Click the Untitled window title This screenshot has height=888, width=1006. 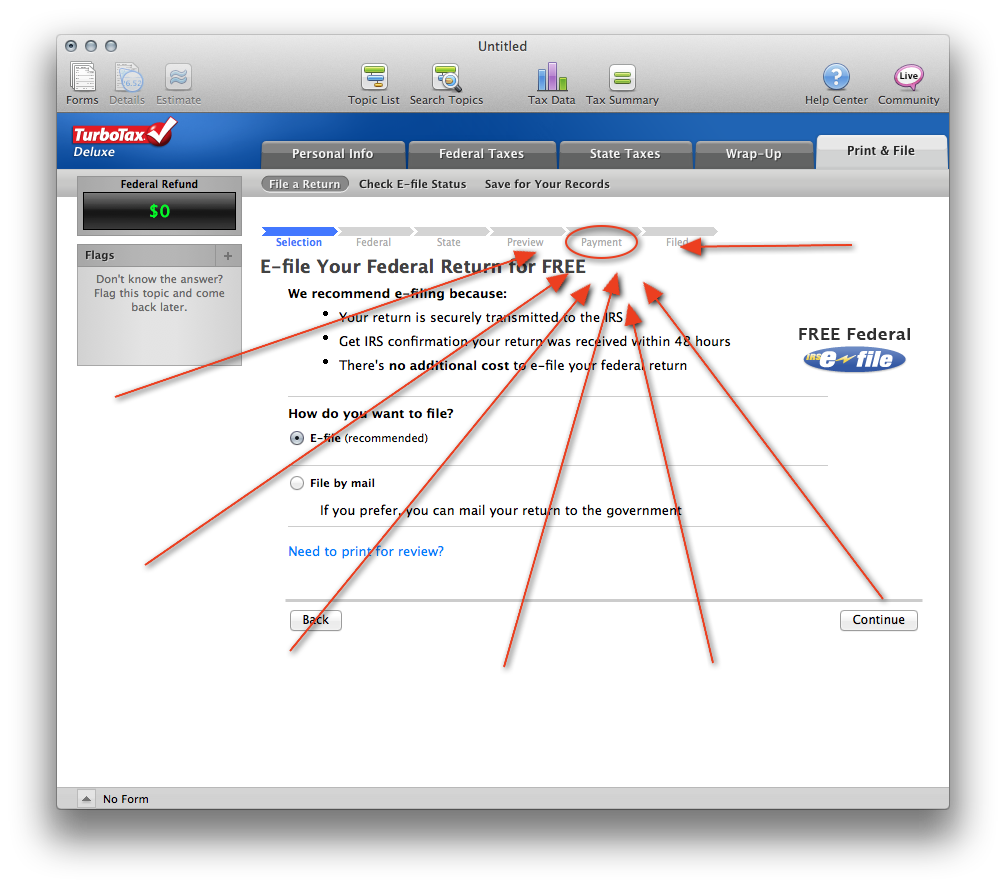click(502, 46)
